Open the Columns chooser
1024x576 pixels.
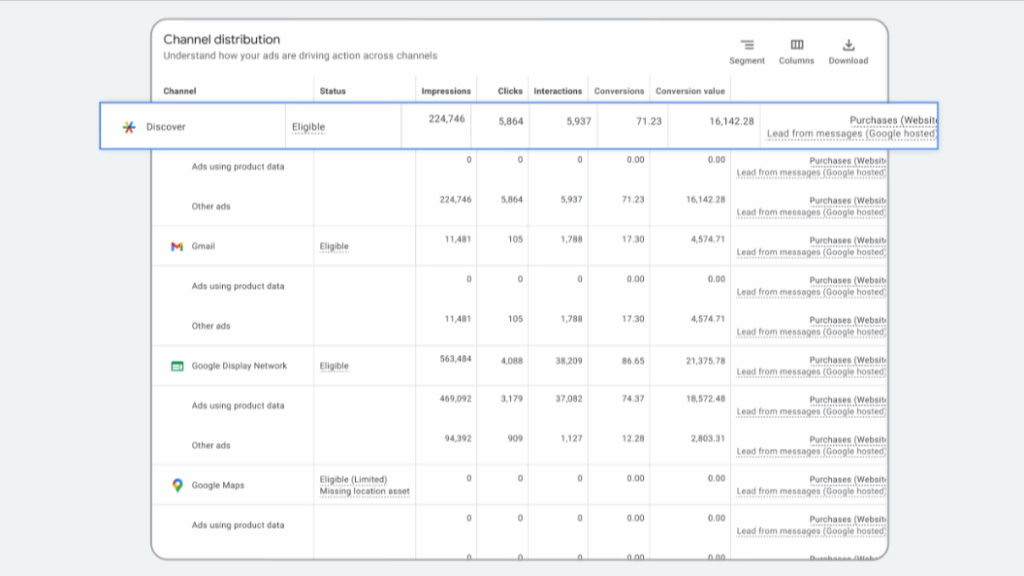(796, 52)
